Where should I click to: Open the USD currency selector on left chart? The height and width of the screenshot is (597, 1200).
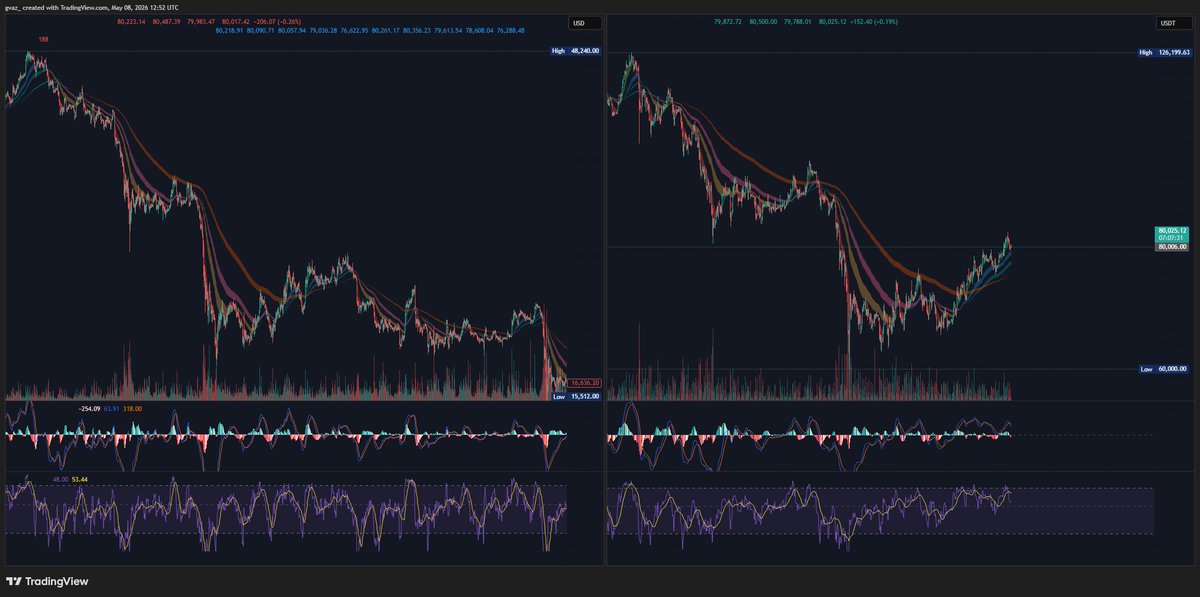[583, 22]
